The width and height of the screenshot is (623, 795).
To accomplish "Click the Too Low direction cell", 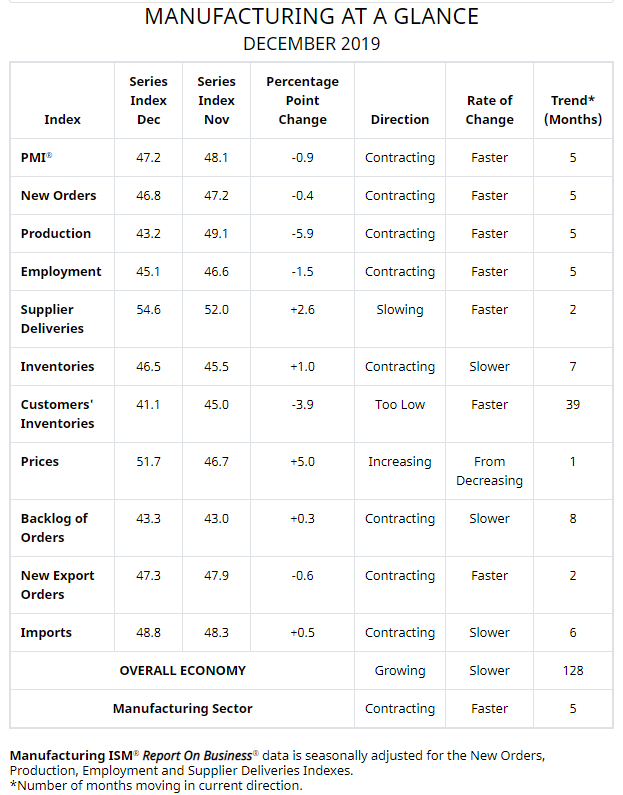I will click(x=400, y=405).
